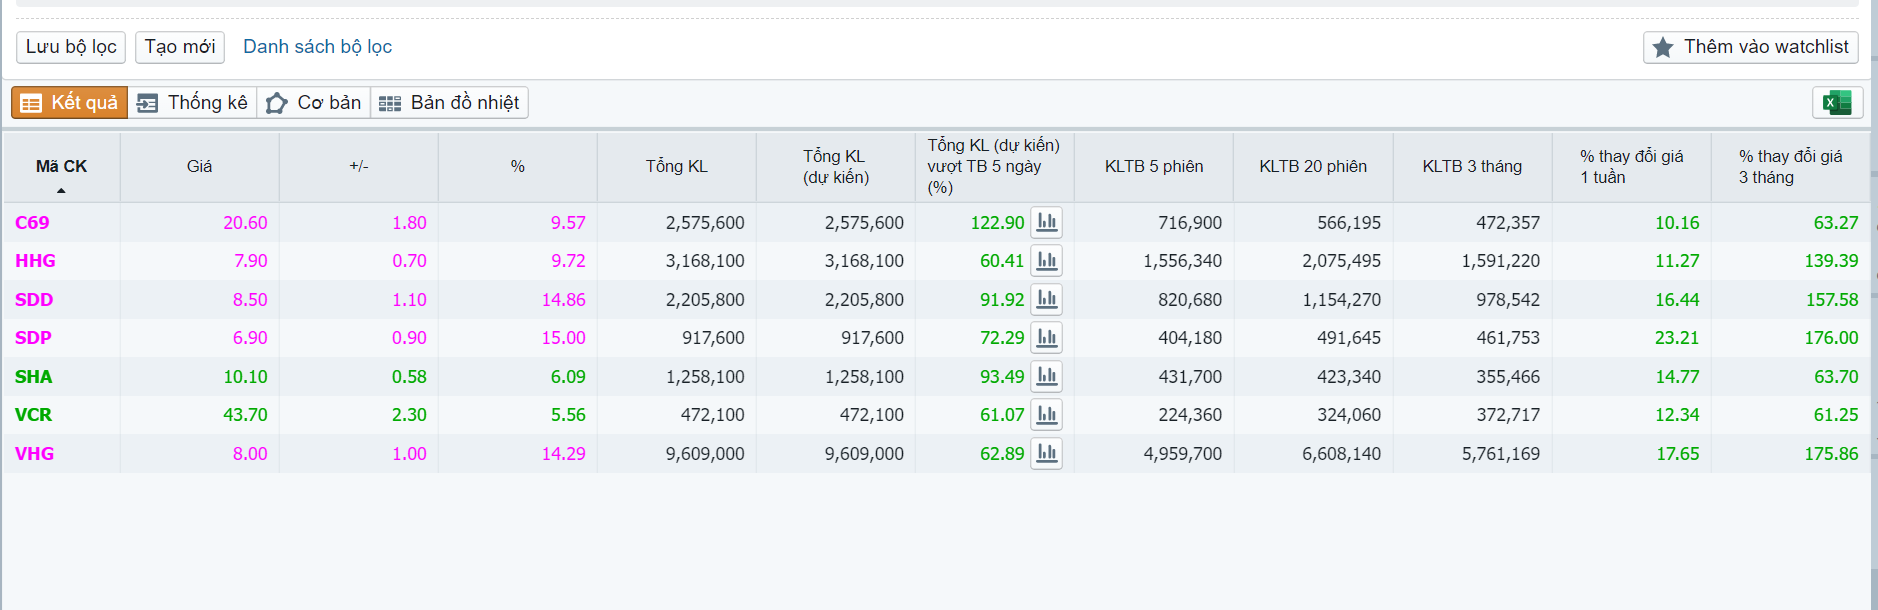Show volume chart for SDP stock
Screen dimensions: 1878x610
(x=1046, y=338)
